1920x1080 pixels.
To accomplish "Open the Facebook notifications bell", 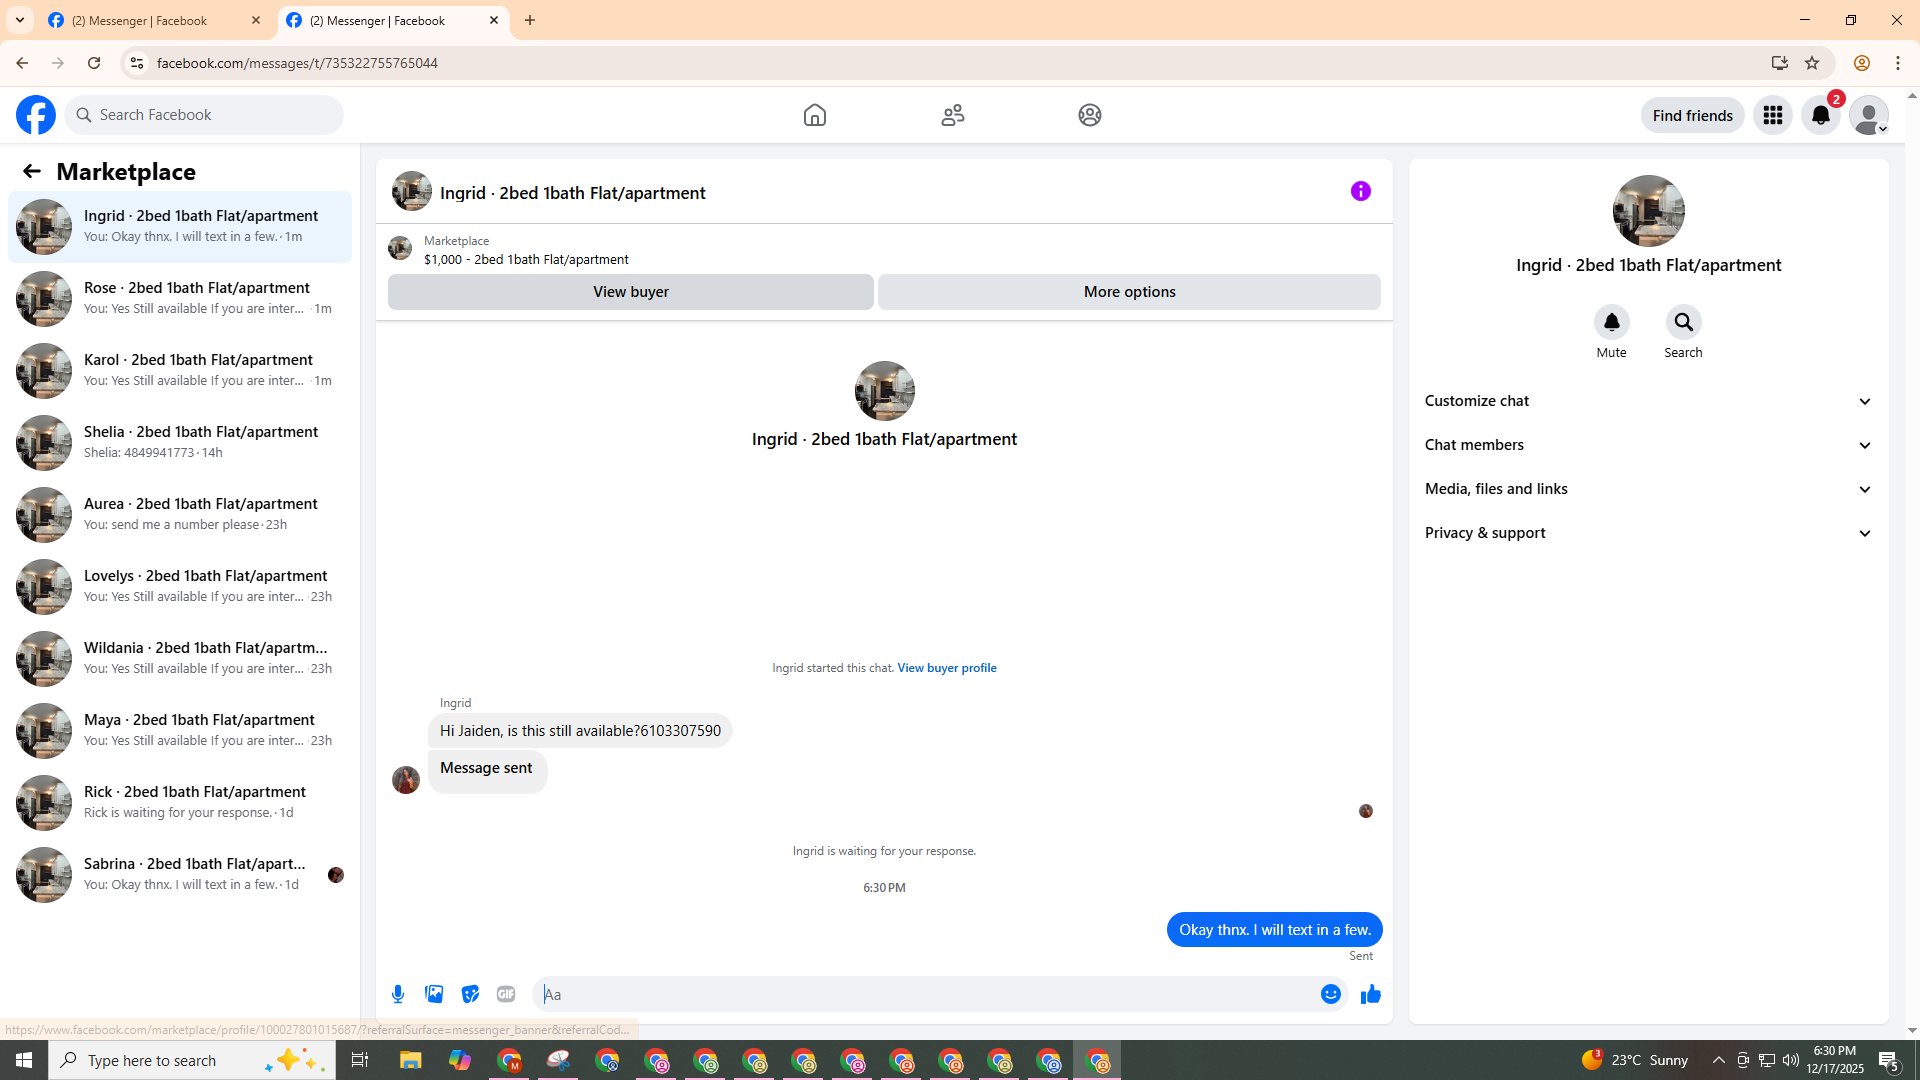I will (x=1820, y=115).
